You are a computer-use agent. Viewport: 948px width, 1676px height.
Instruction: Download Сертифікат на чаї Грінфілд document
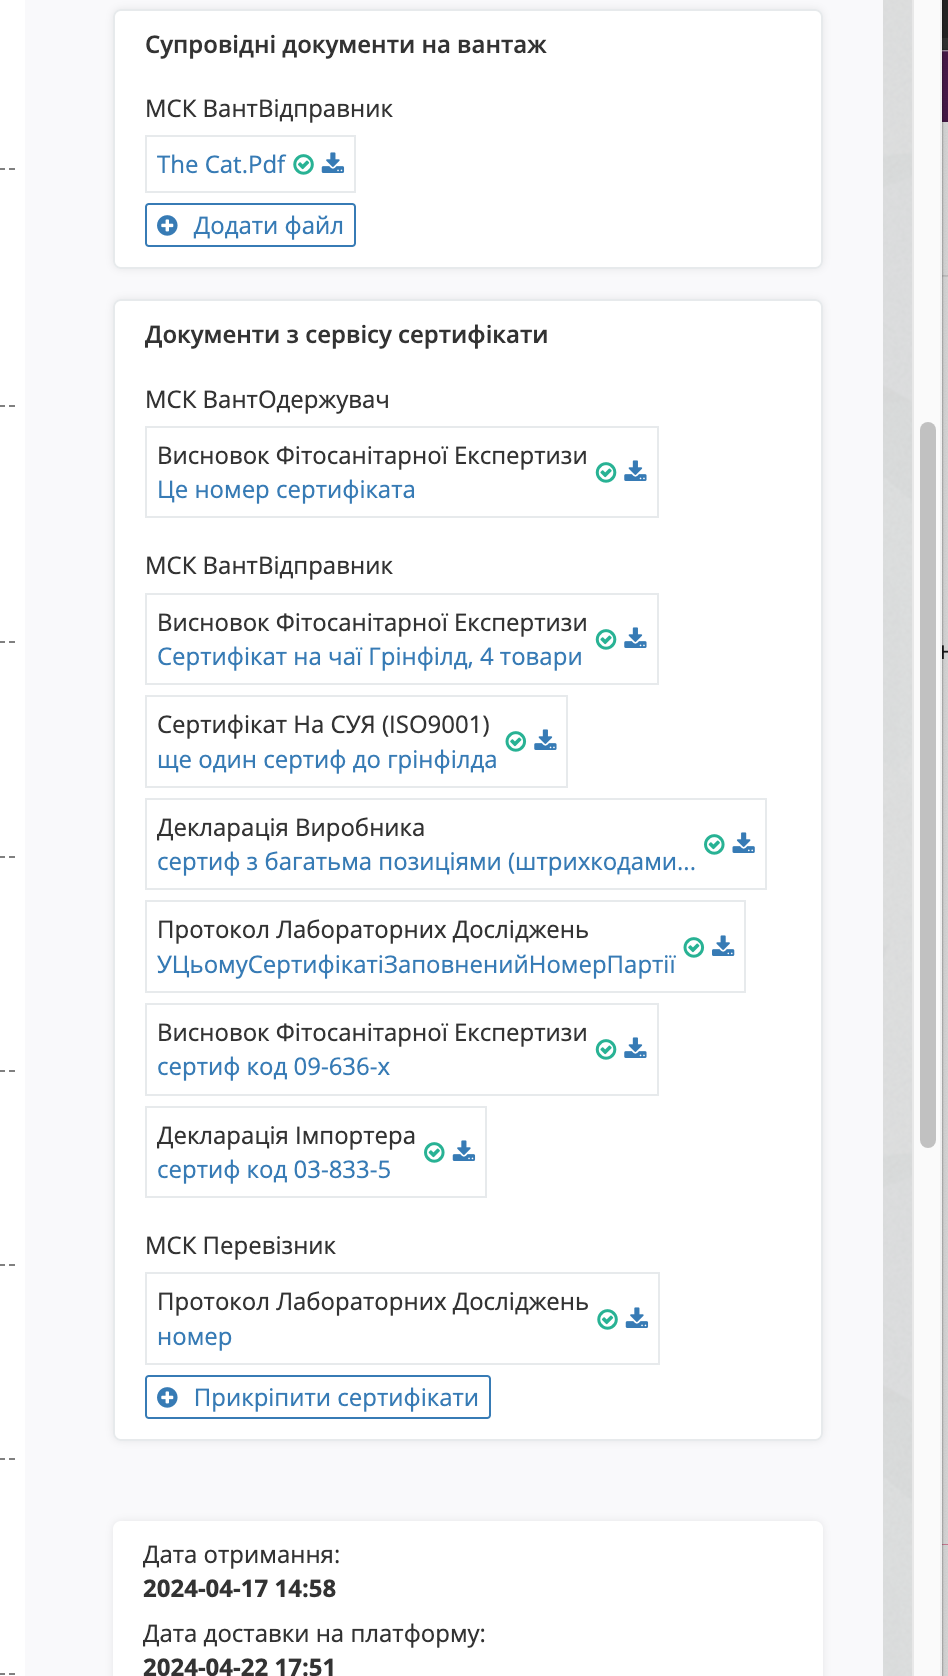[635, 638]
